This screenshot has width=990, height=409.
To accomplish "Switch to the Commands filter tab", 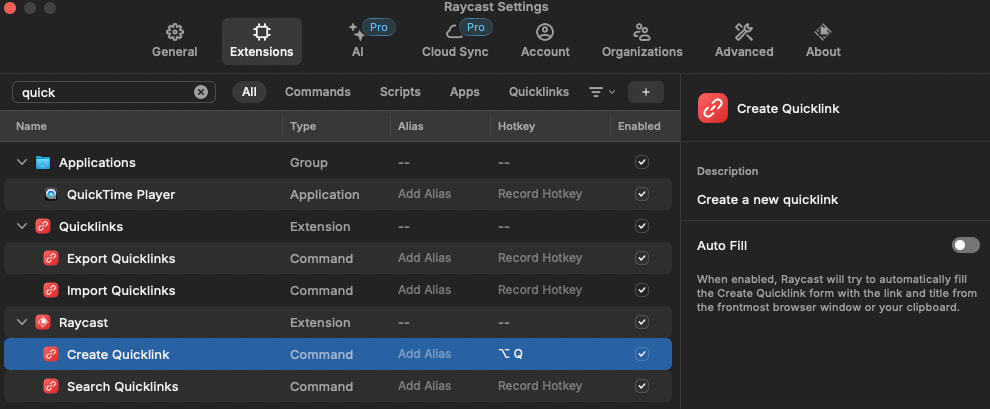I will 317,92.
